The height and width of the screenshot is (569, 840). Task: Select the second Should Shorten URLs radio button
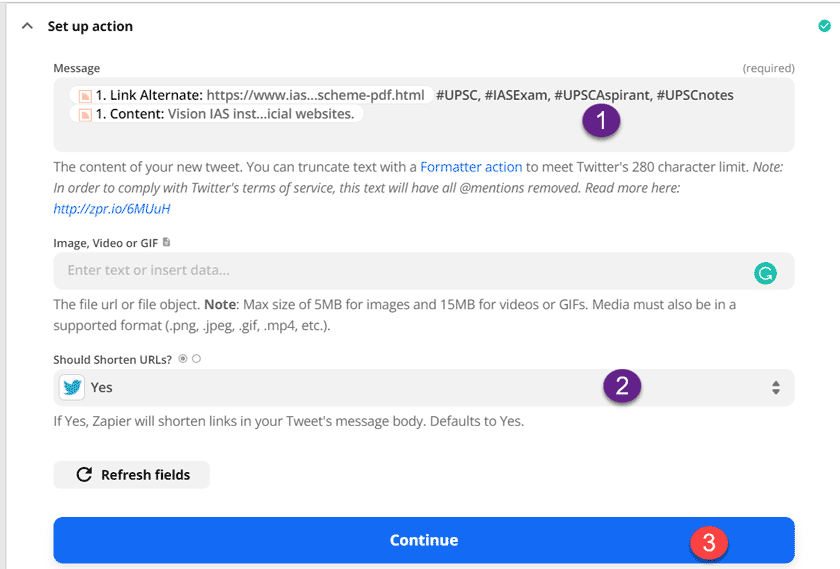coord(197,359)
